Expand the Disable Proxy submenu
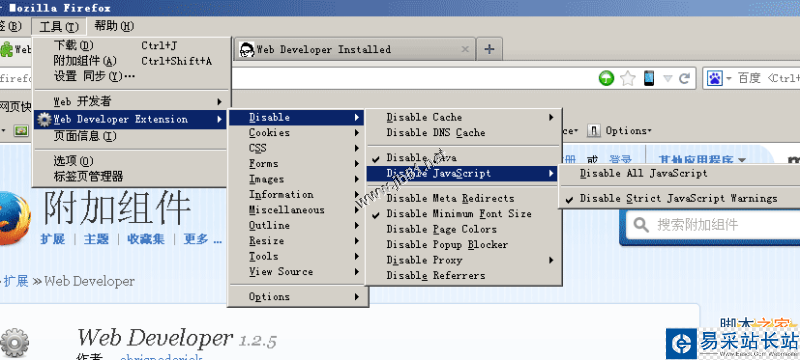 point(463,260)
